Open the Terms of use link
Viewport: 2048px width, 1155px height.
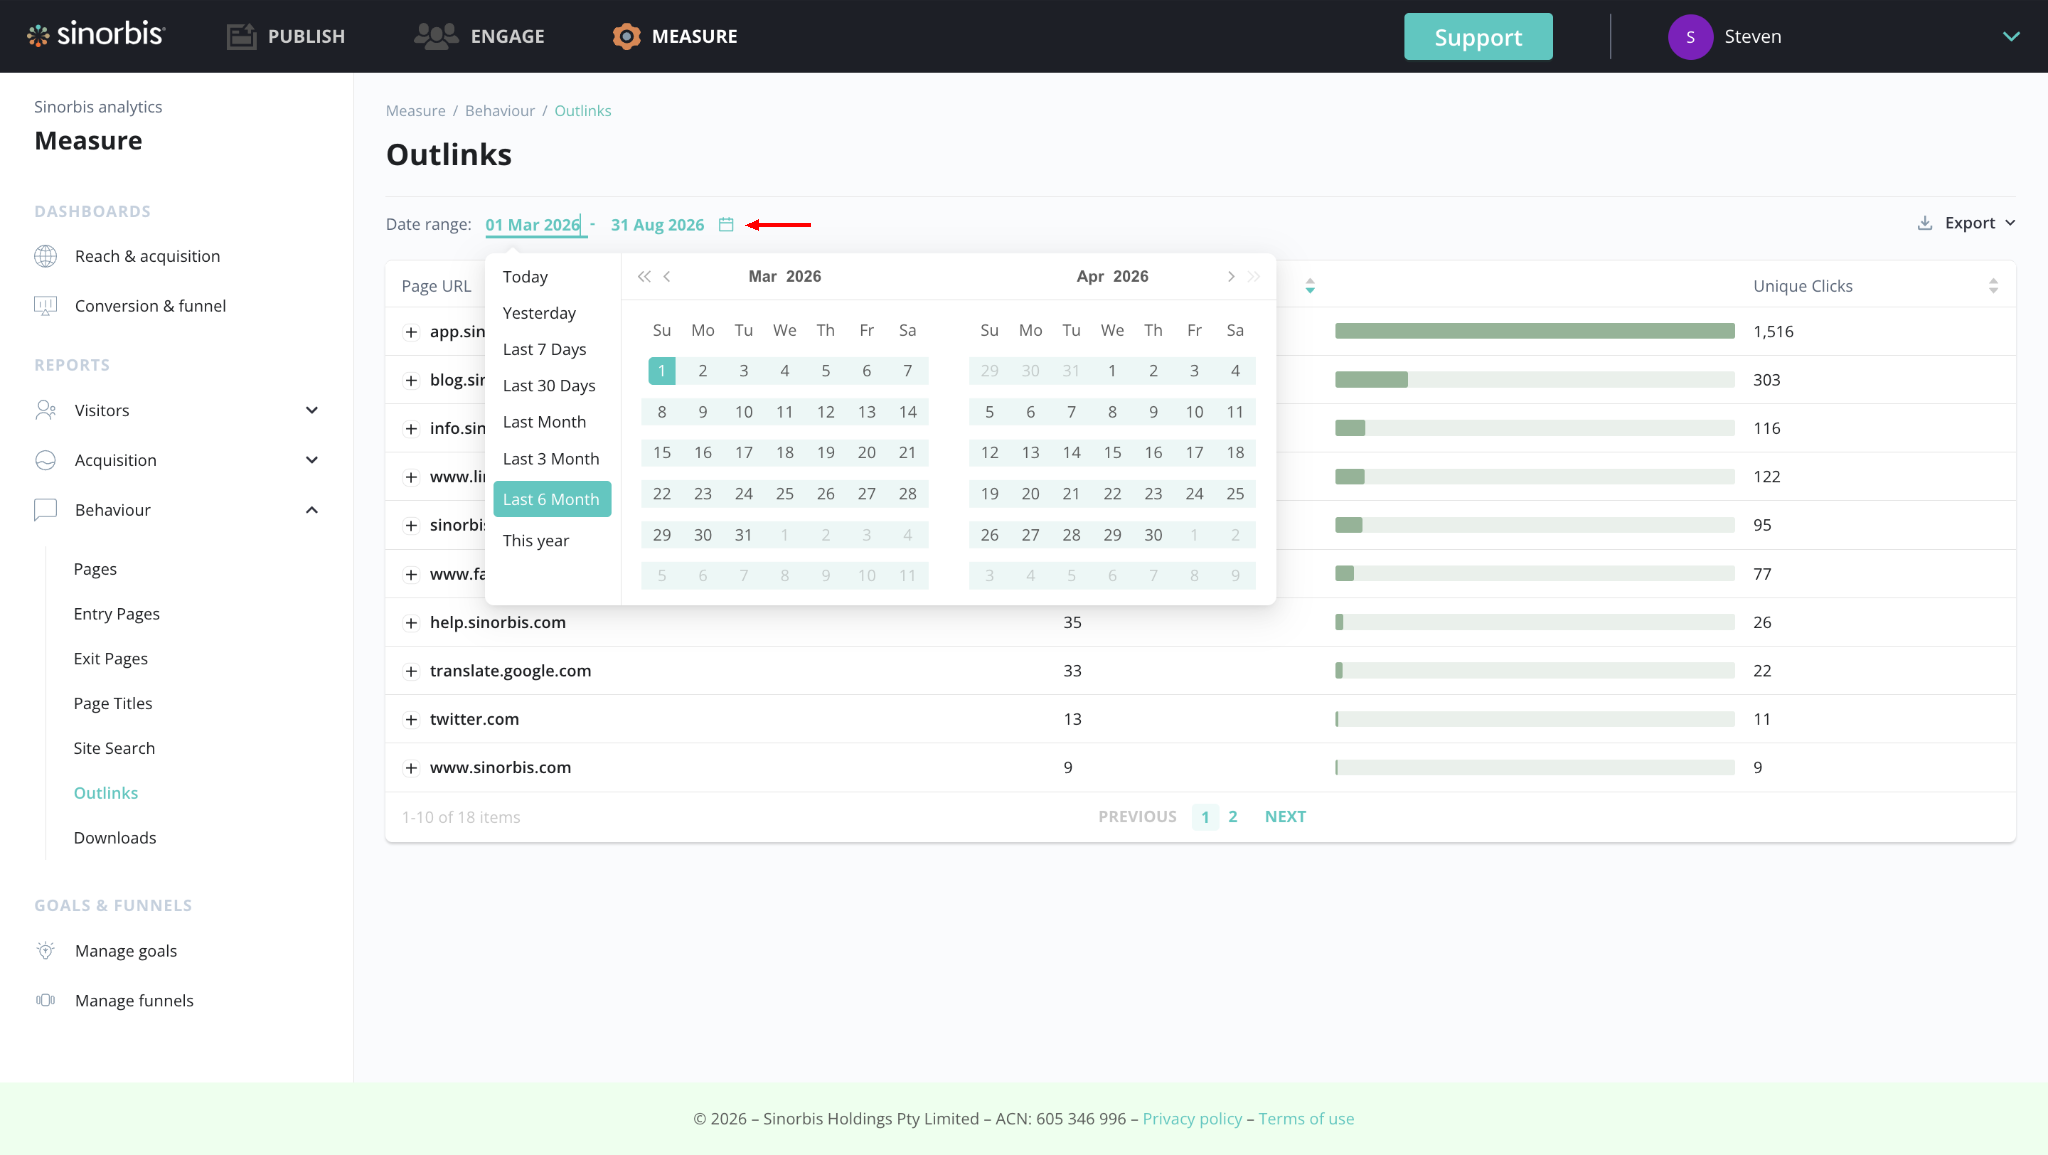point(1306,1119)
